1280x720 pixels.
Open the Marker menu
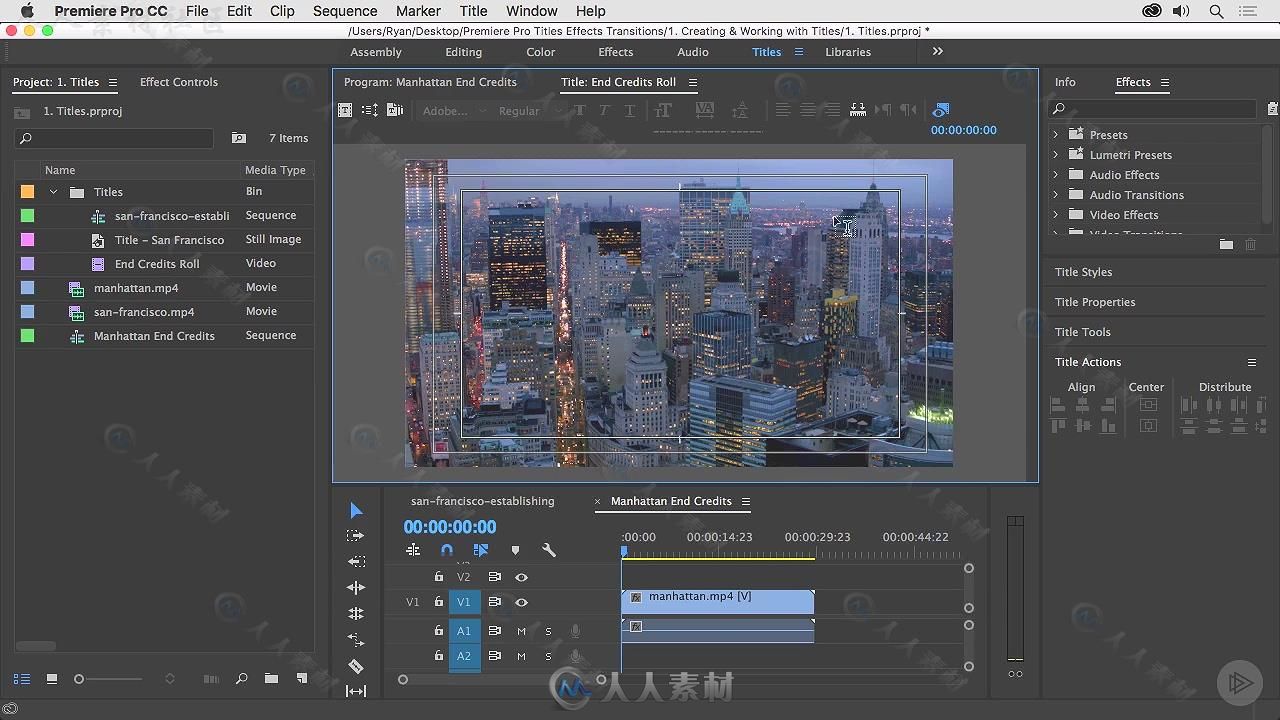pyautogui.click(x=418, y=11)
